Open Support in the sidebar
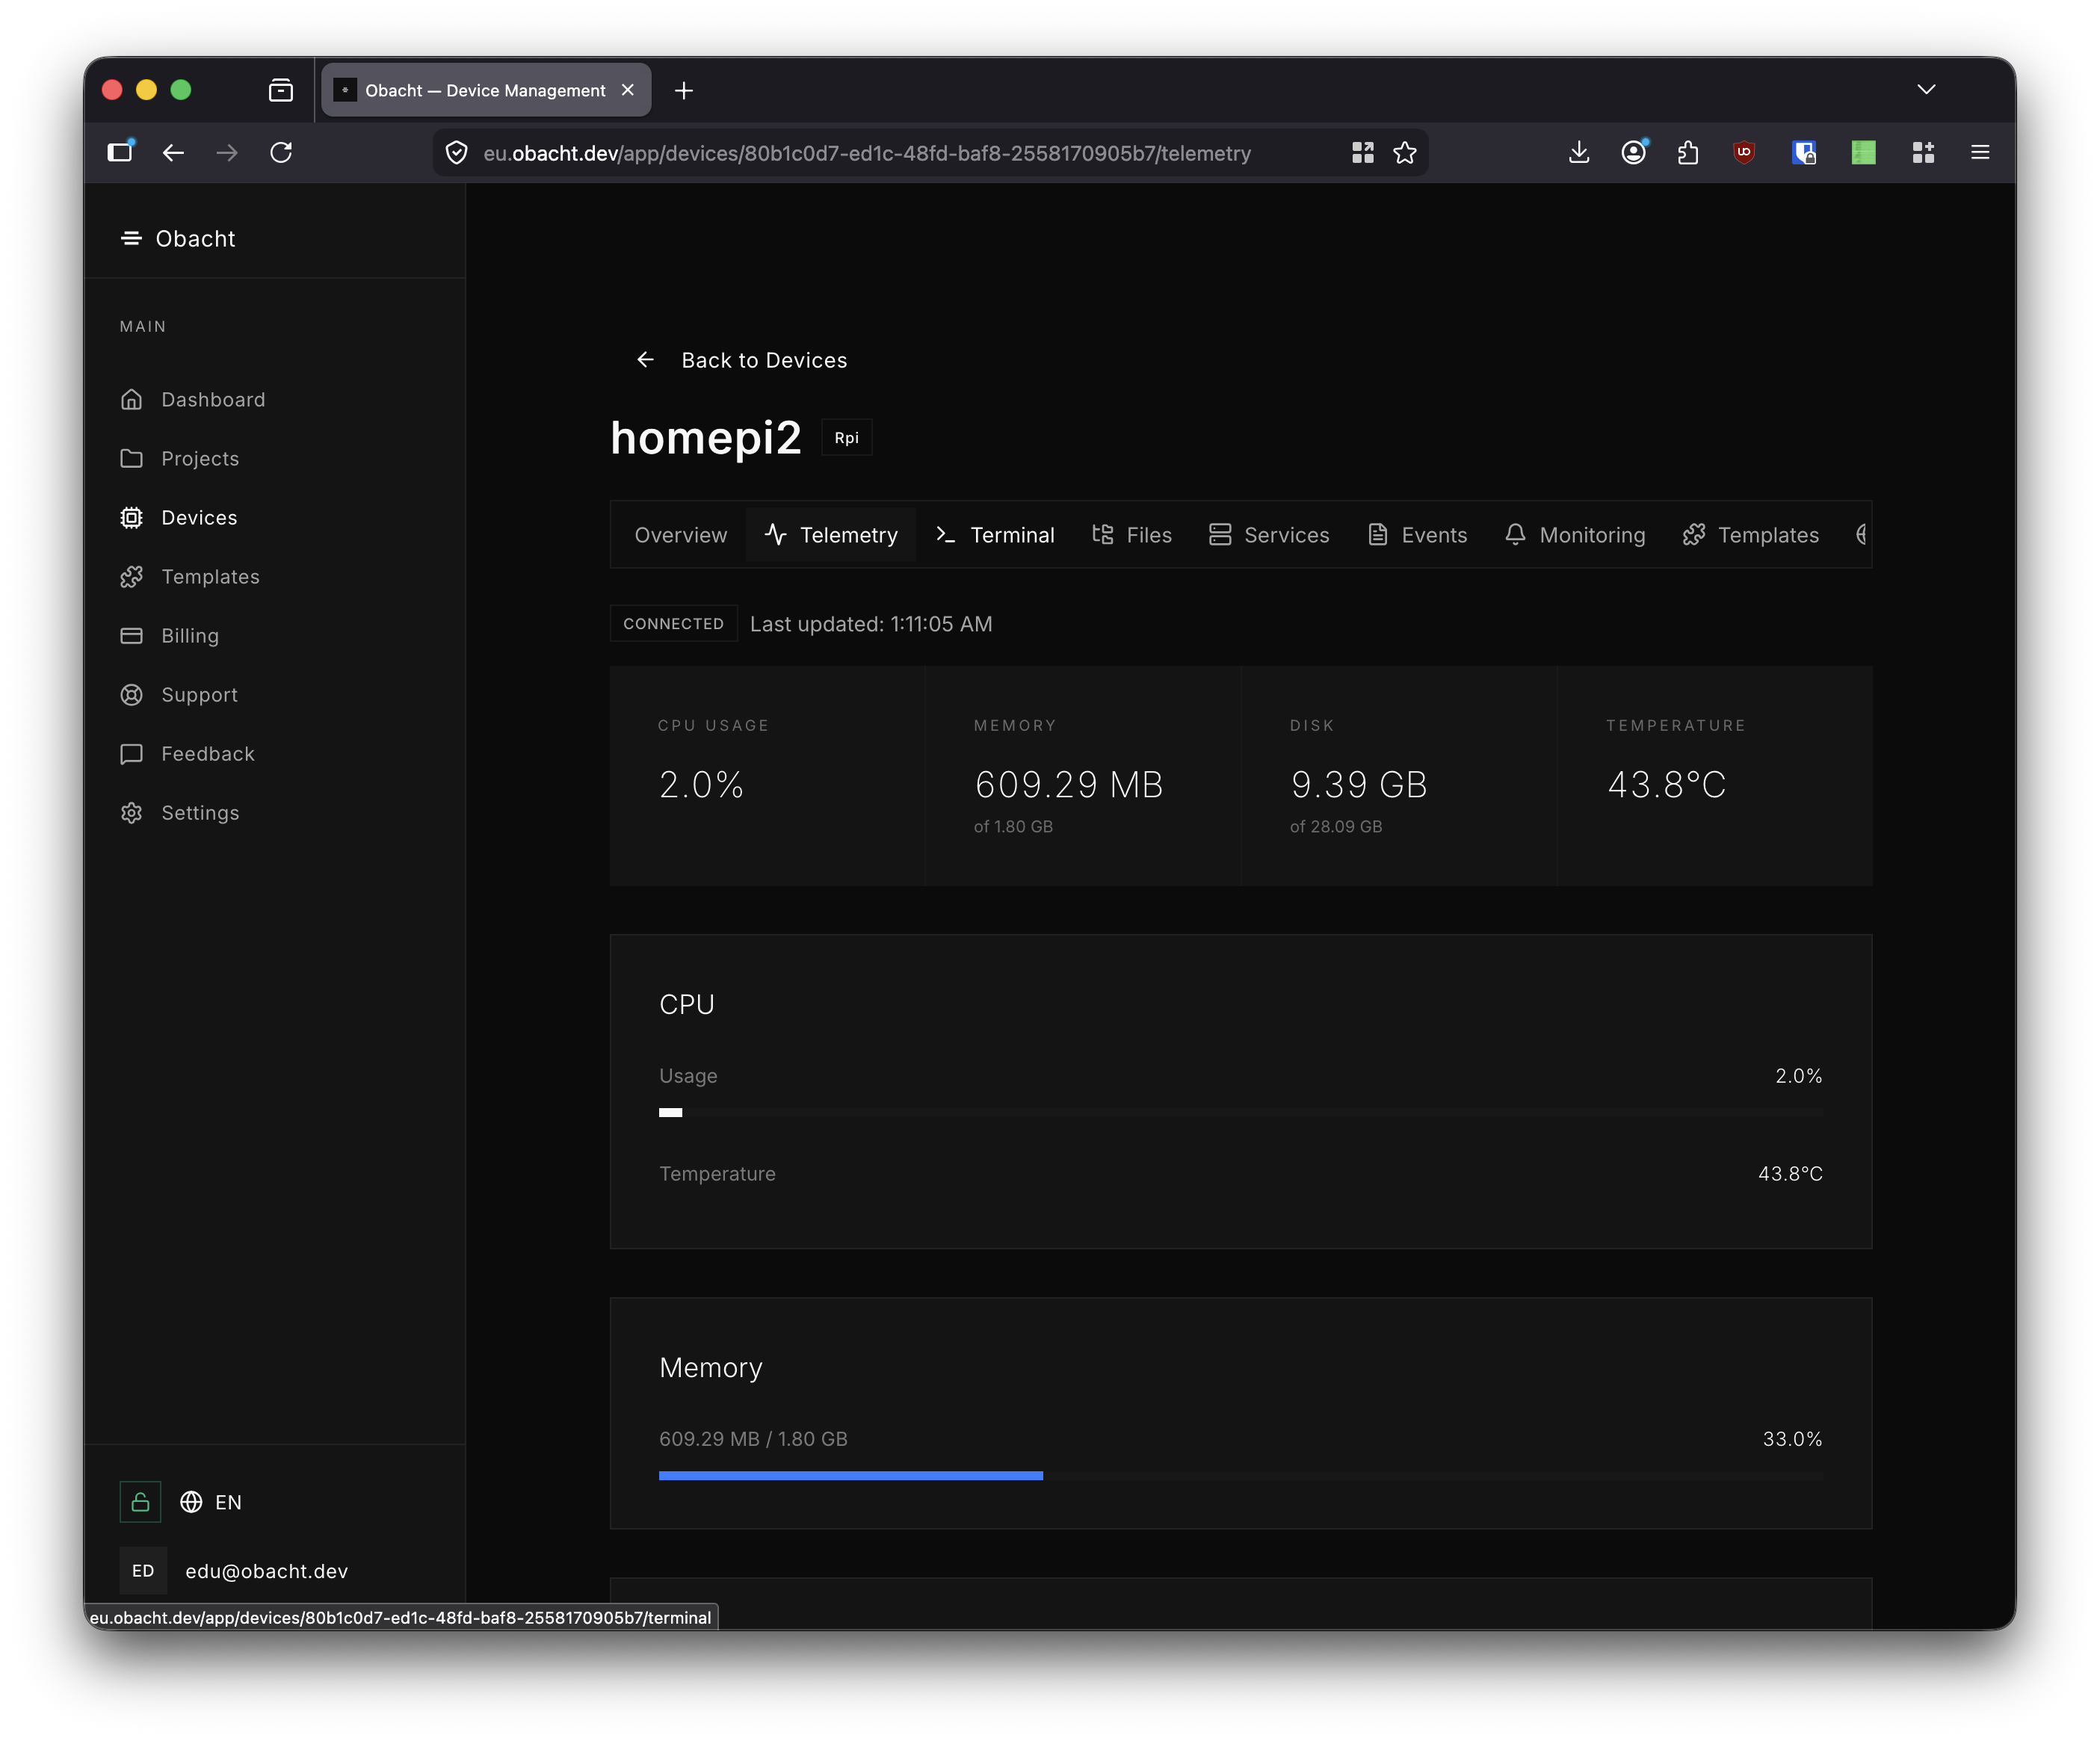Image resolution: width=2100 pixels, height=1741 pixels. coord(178,694)
